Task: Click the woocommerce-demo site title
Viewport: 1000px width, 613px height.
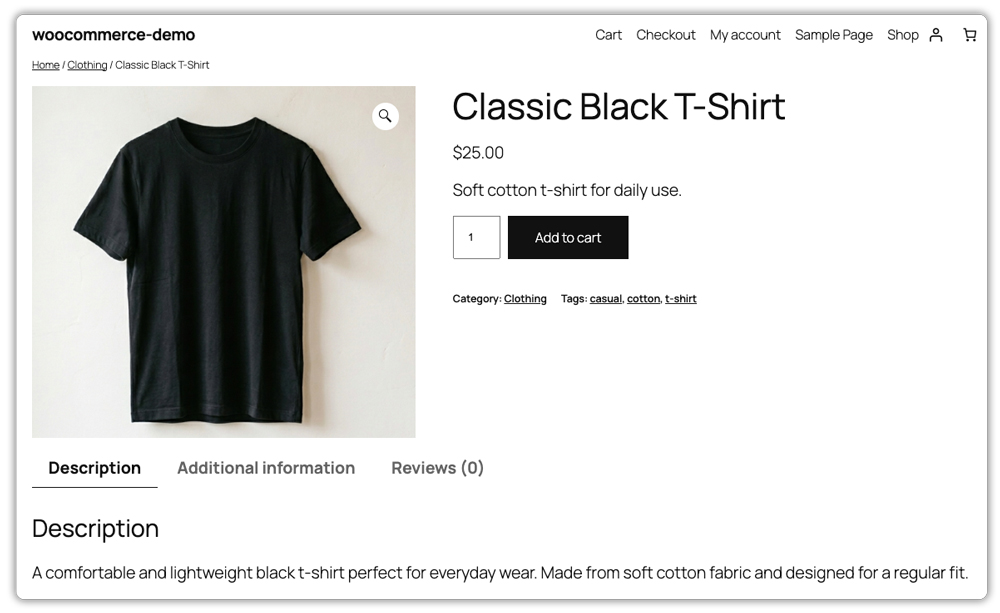Action: pos(113,35)
